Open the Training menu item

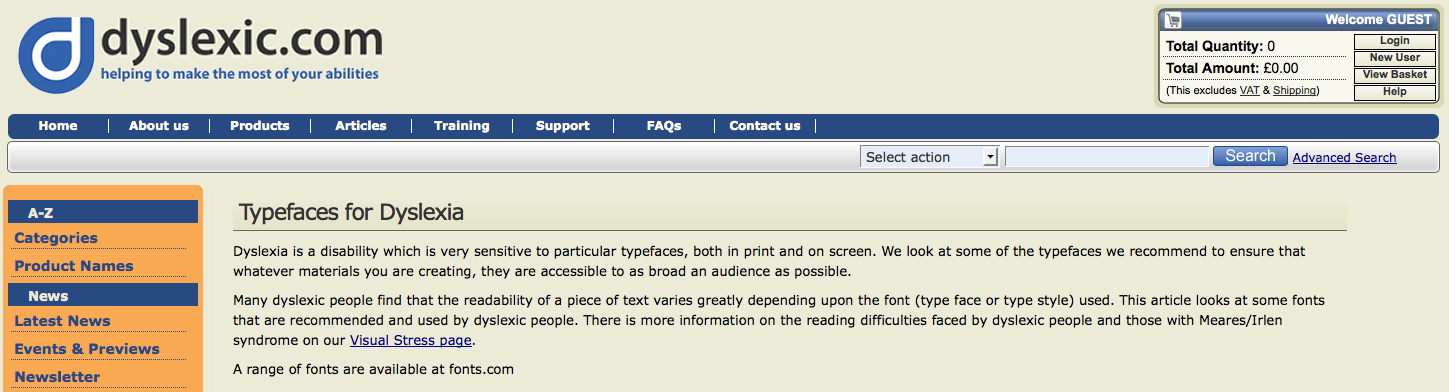461,126
